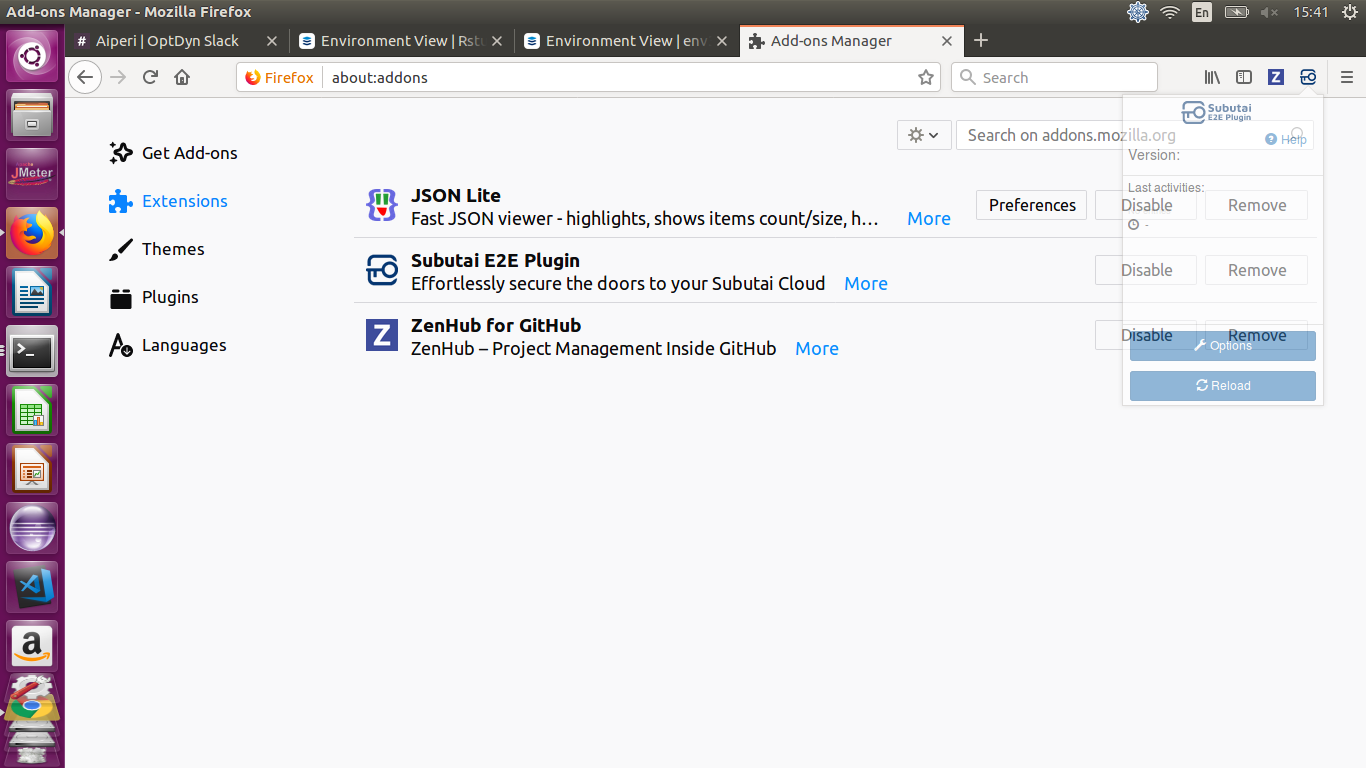Focus the toolbar Search box
This screenshot has width=1366, height=768.
coord(1054,77)
